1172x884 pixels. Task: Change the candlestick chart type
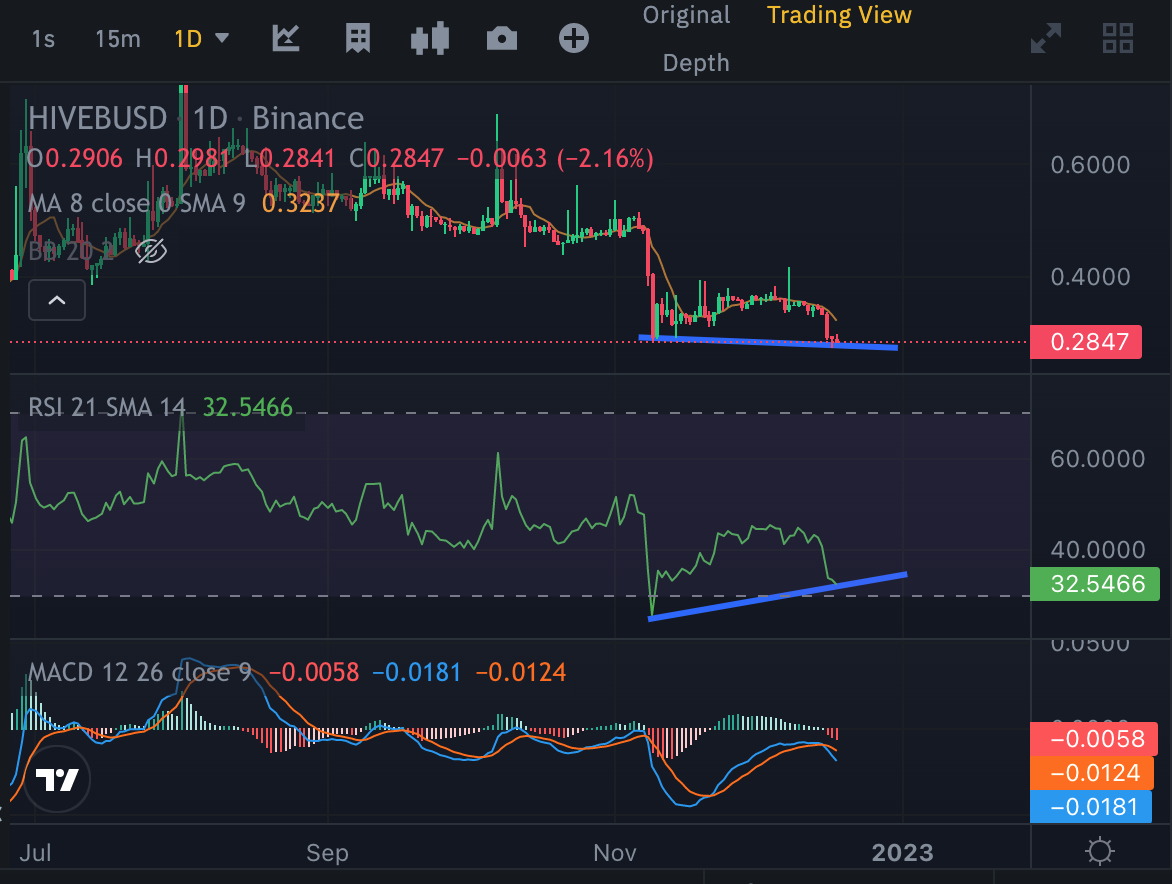click(x=430, y=38)
